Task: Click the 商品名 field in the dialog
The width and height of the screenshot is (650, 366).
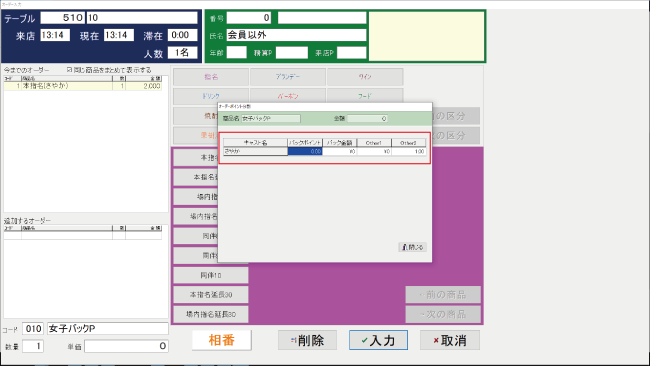Action: coord(271,119)
